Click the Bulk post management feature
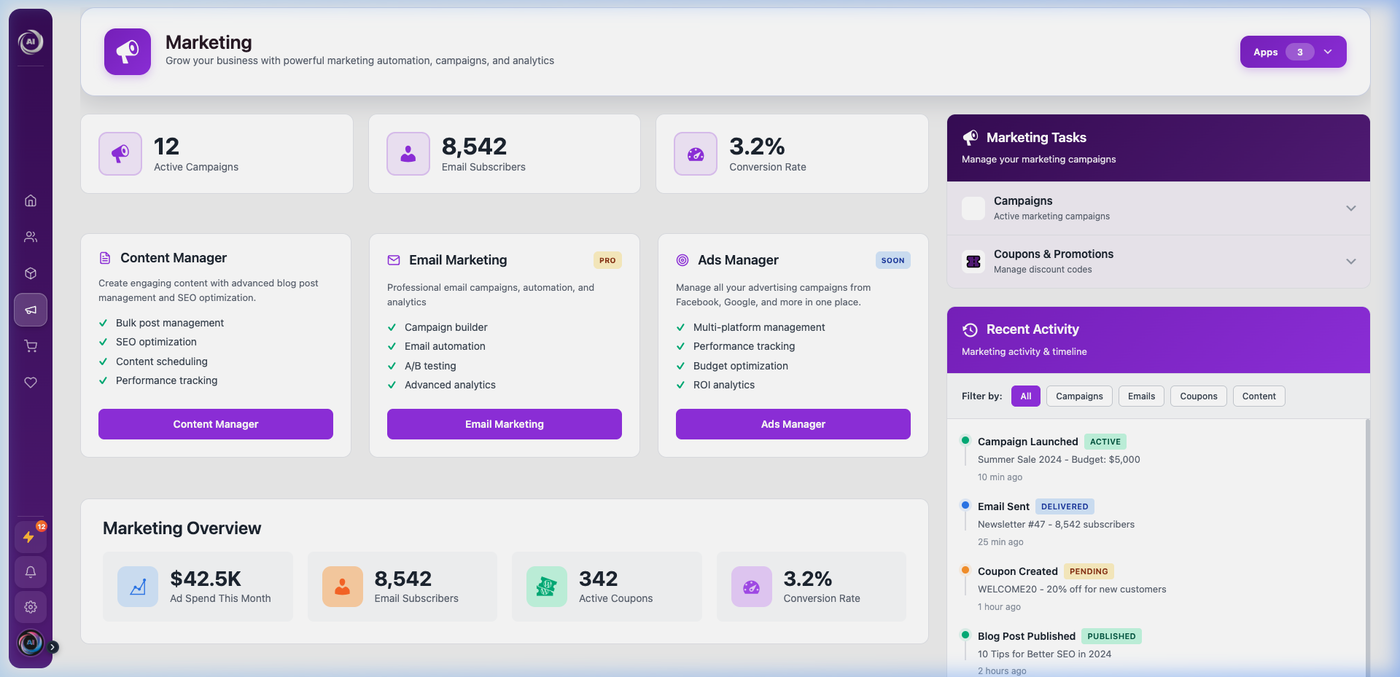Viewport: 1400px width, 677px height. [x=170, y=323]
